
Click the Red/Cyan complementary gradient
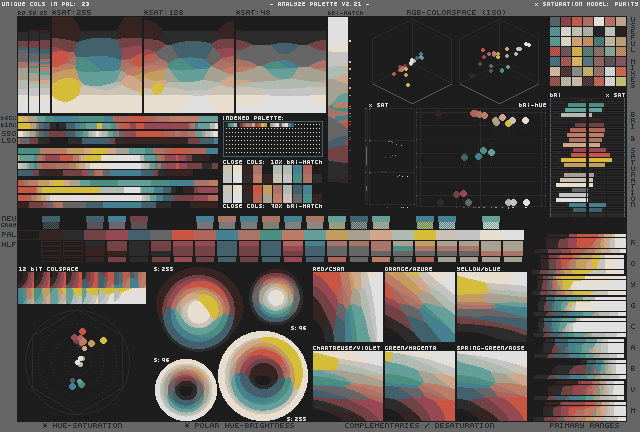pyautogui.click(x=347, y=307)
